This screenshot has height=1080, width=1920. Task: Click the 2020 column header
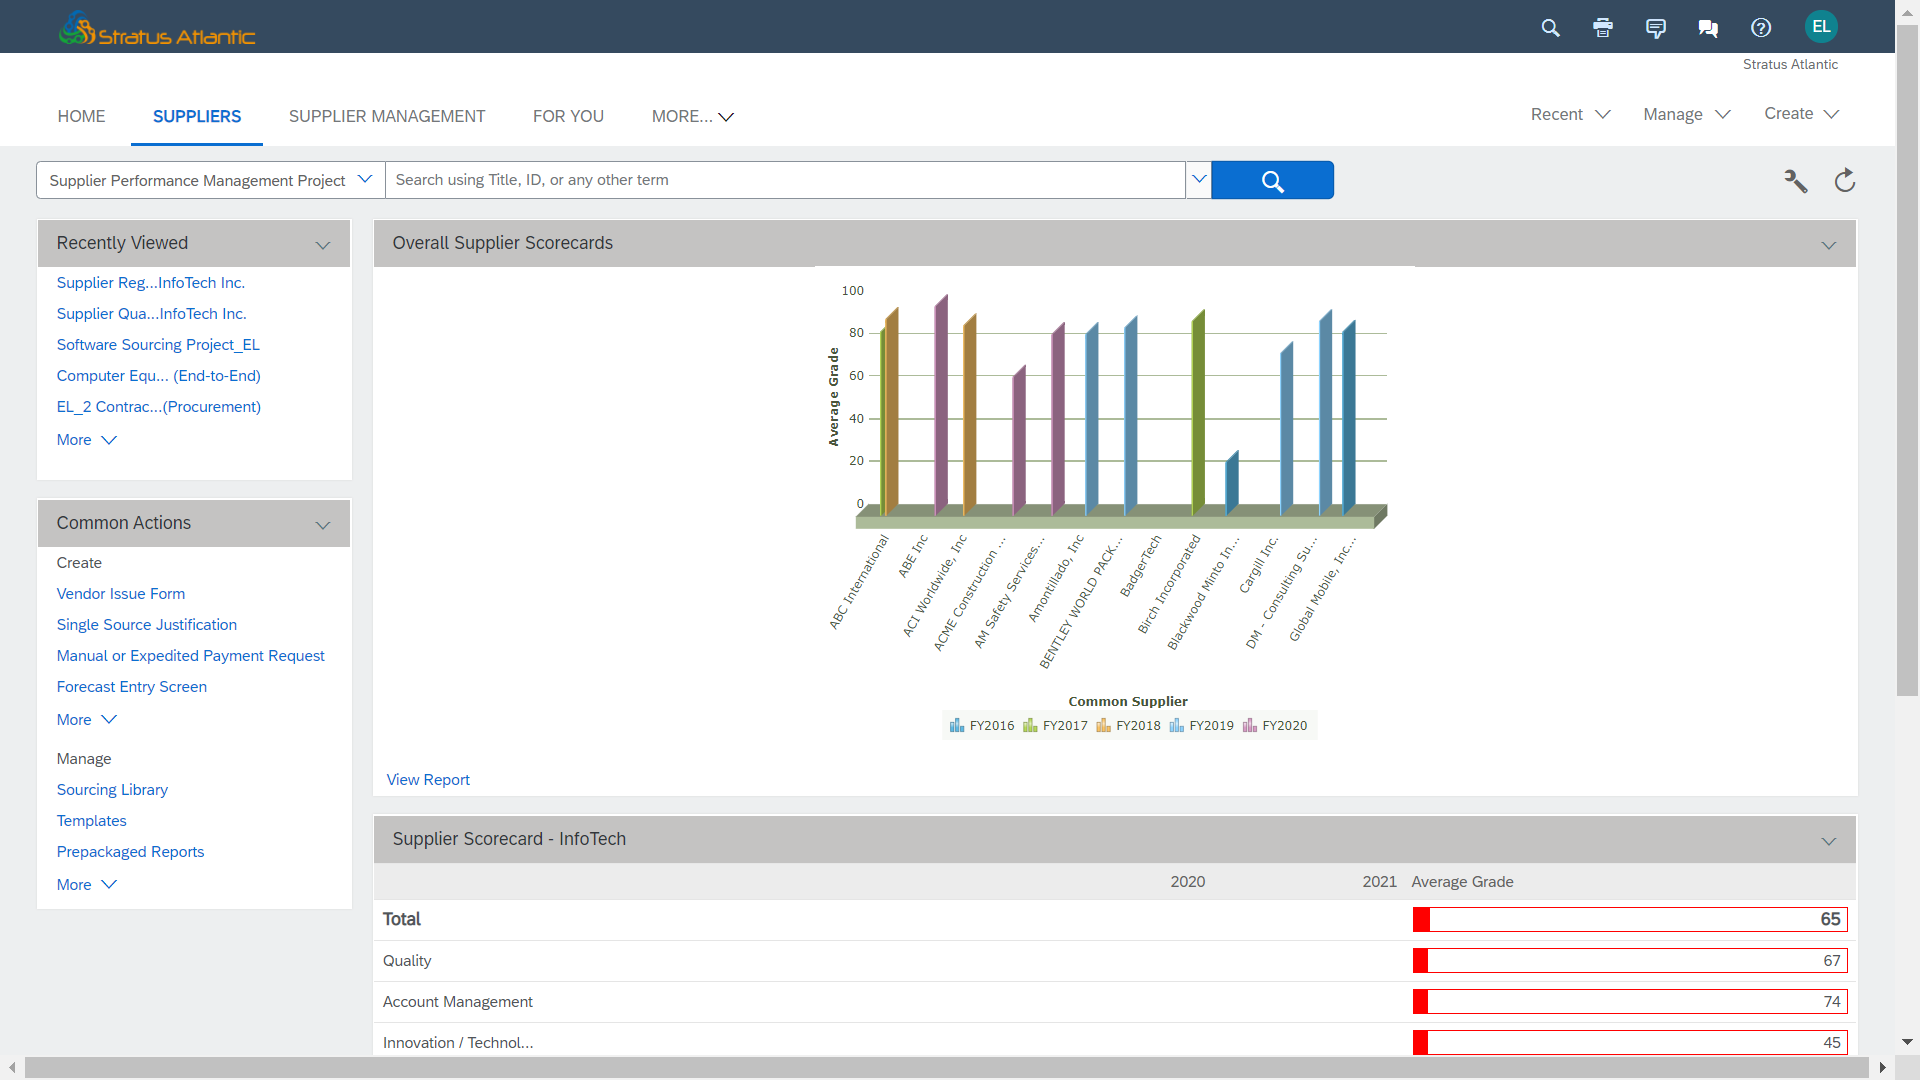click(1188, 882)
